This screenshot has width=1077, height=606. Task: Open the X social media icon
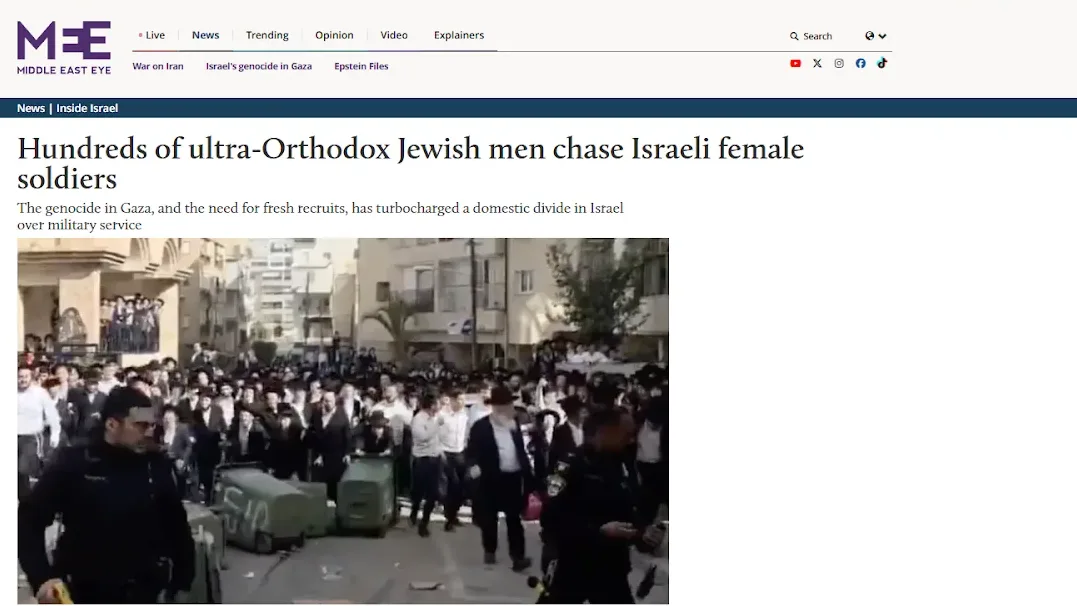point(817,63)
